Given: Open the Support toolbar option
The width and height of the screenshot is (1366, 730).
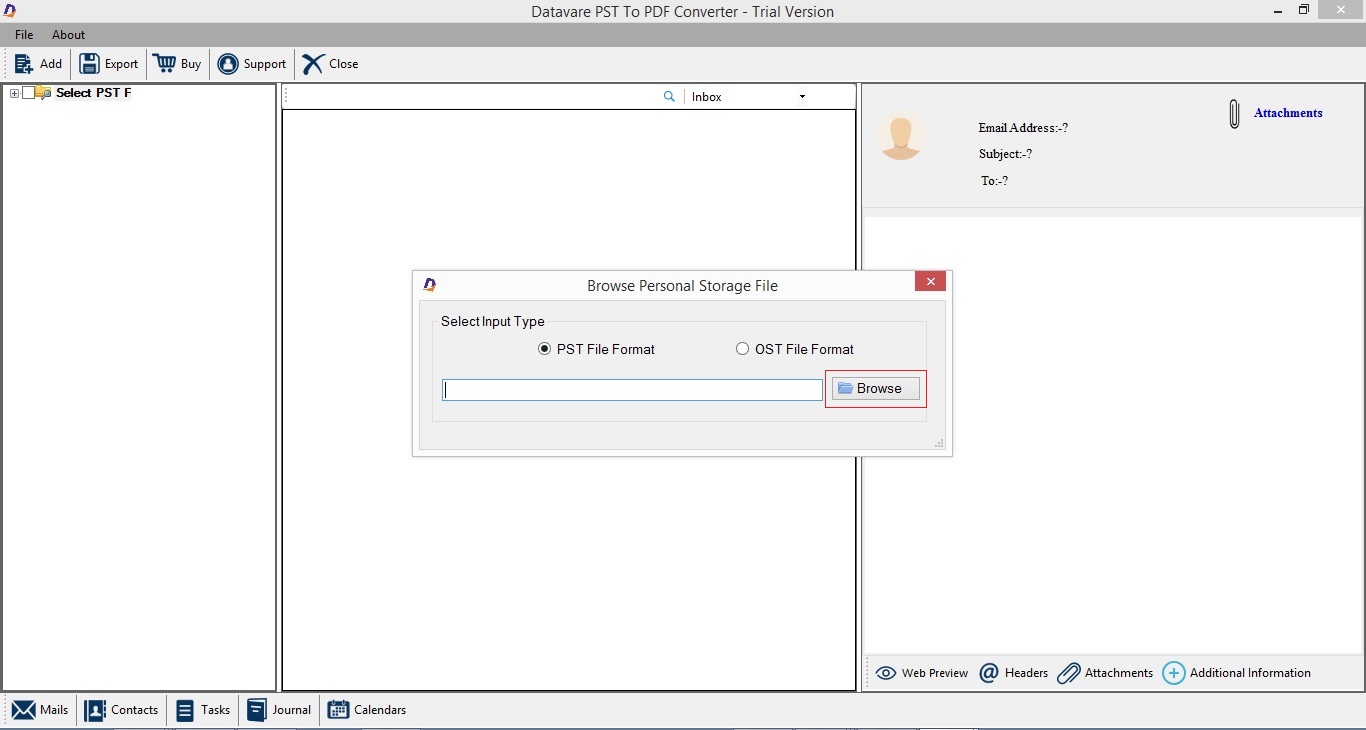Looking at the screenshot, I should pyautogui.click(x=252, y=64).
